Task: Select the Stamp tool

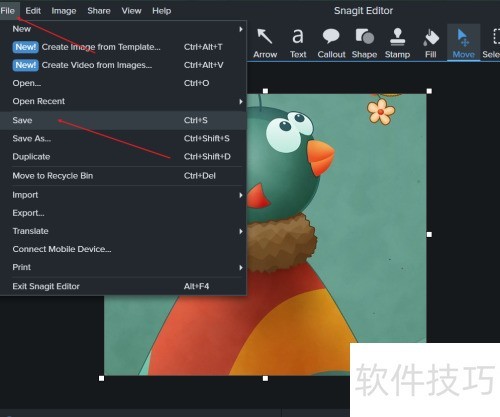Action: [397, 43]
